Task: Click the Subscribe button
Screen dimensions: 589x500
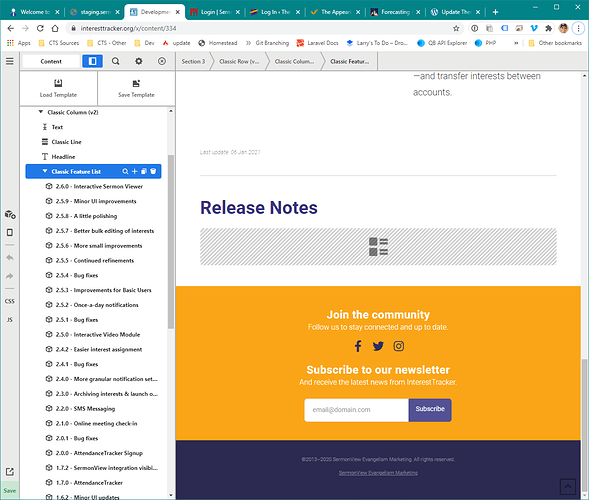Action: pos(430,409)
